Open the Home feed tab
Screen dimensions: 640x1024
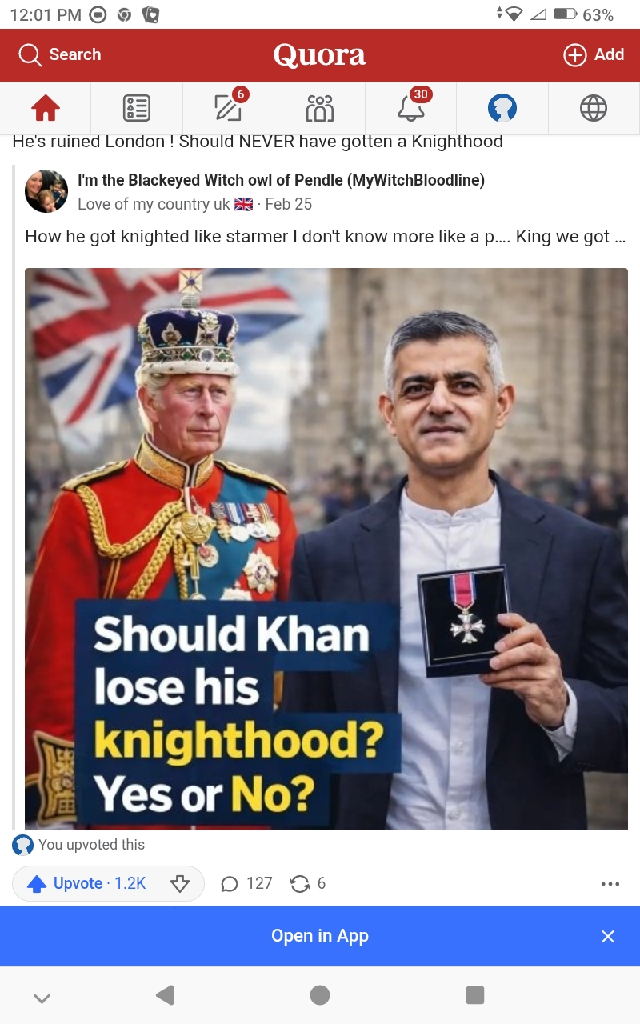point(46,108)
